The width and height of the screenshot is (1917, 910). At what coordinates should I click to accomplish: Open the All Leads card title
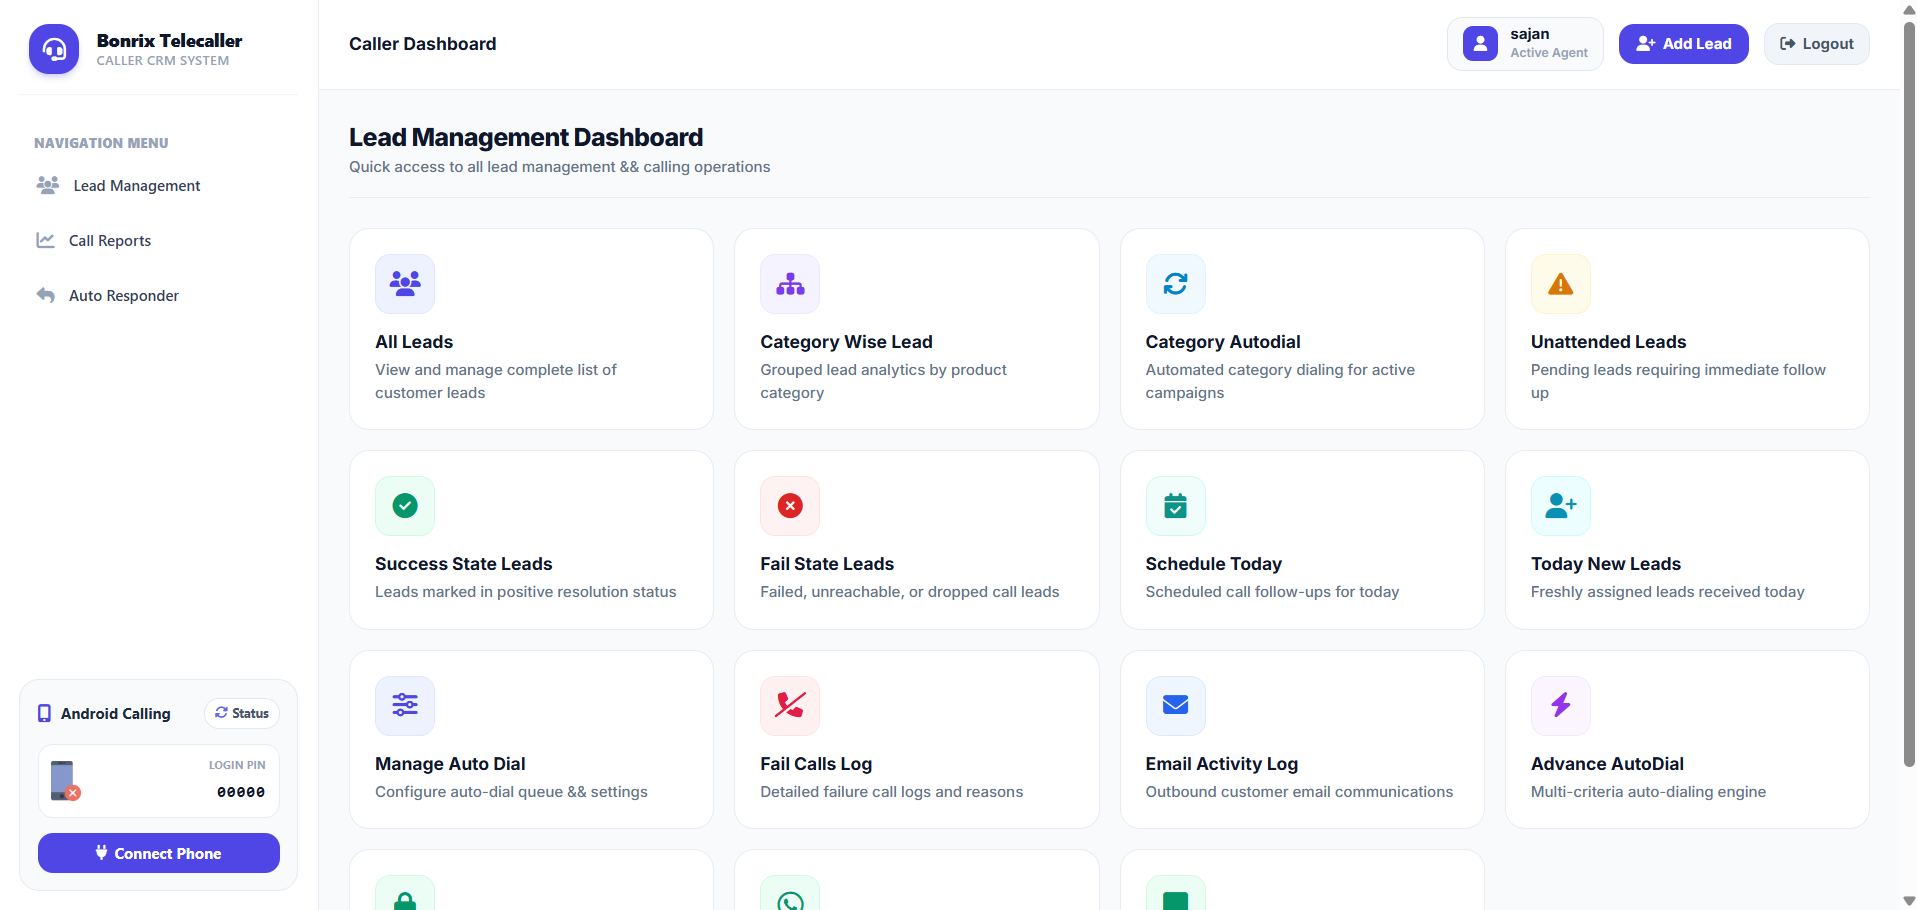(x=414, y=342)
